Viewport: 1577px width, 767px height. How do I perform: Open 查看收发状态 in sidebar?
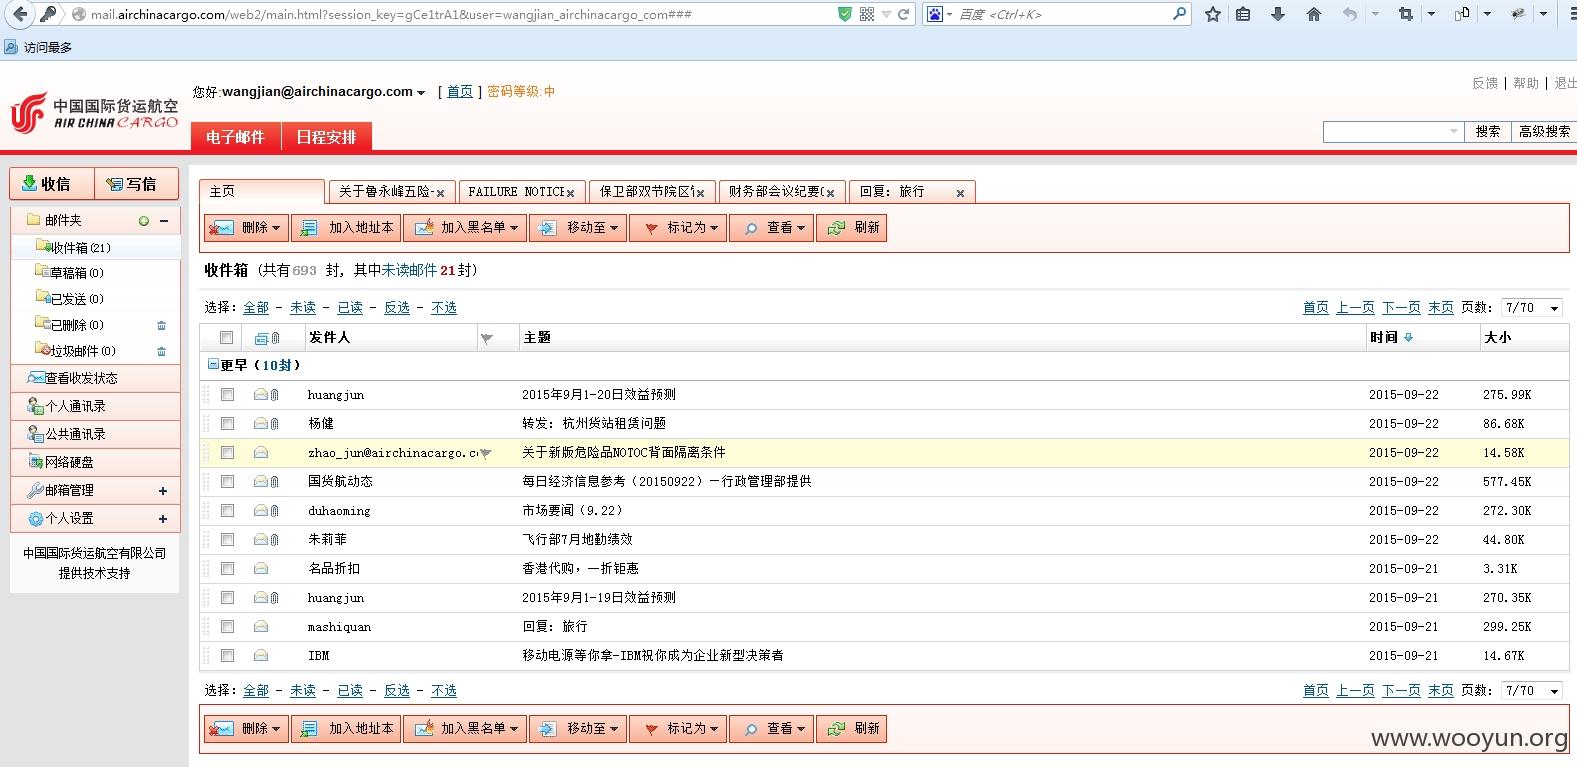[81, 378]
